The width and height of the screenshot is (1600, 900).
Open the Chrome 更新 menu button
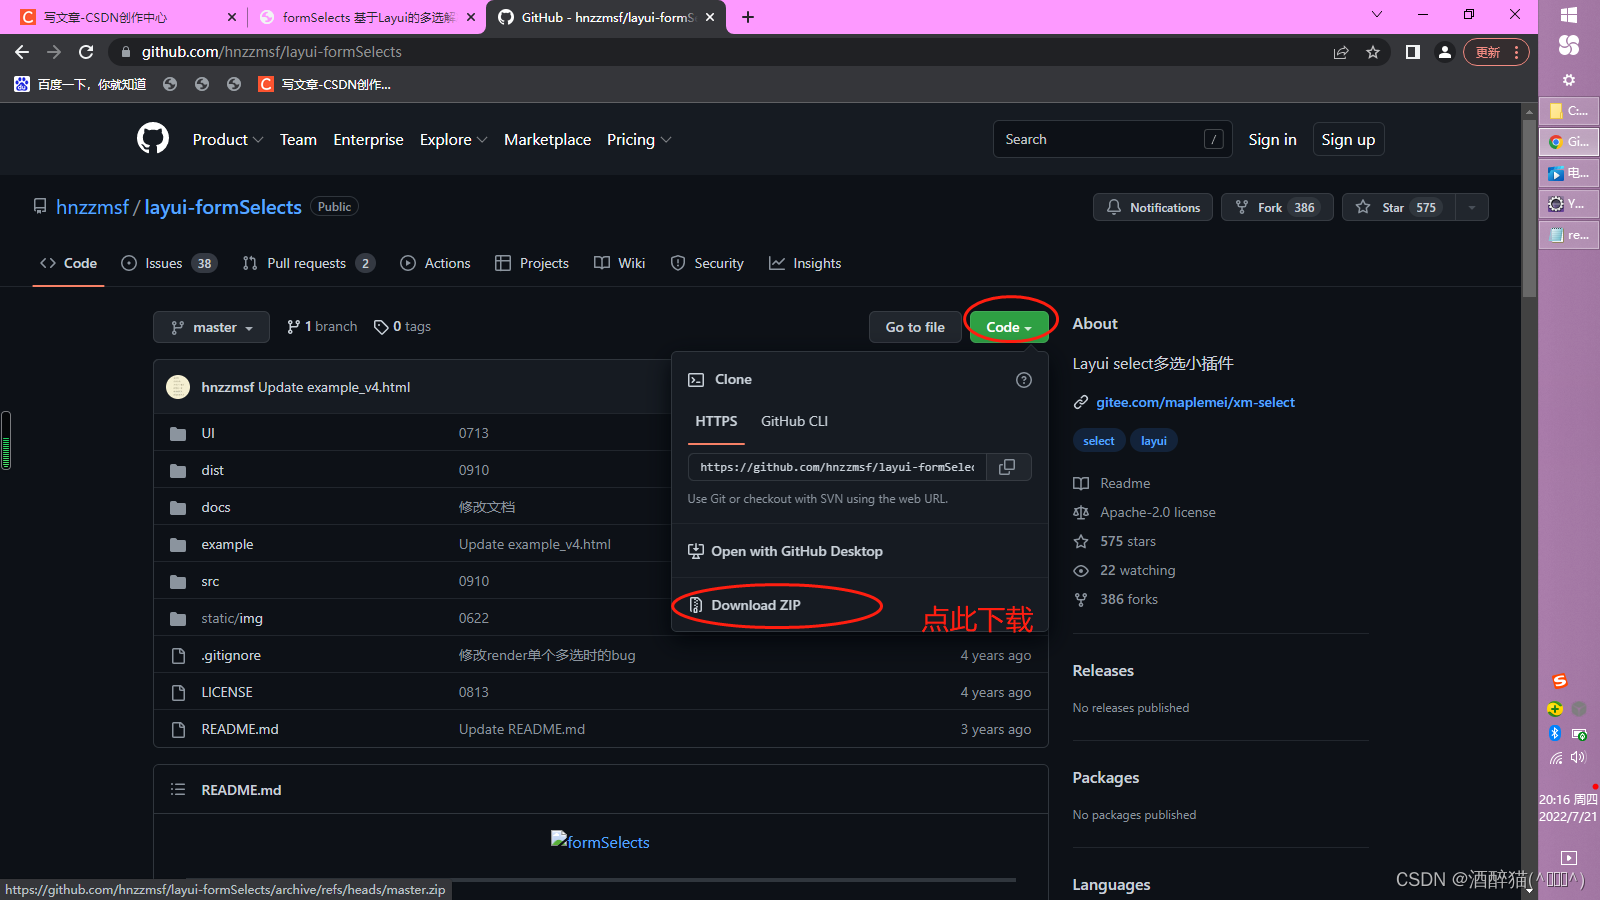pos(1496,52)
